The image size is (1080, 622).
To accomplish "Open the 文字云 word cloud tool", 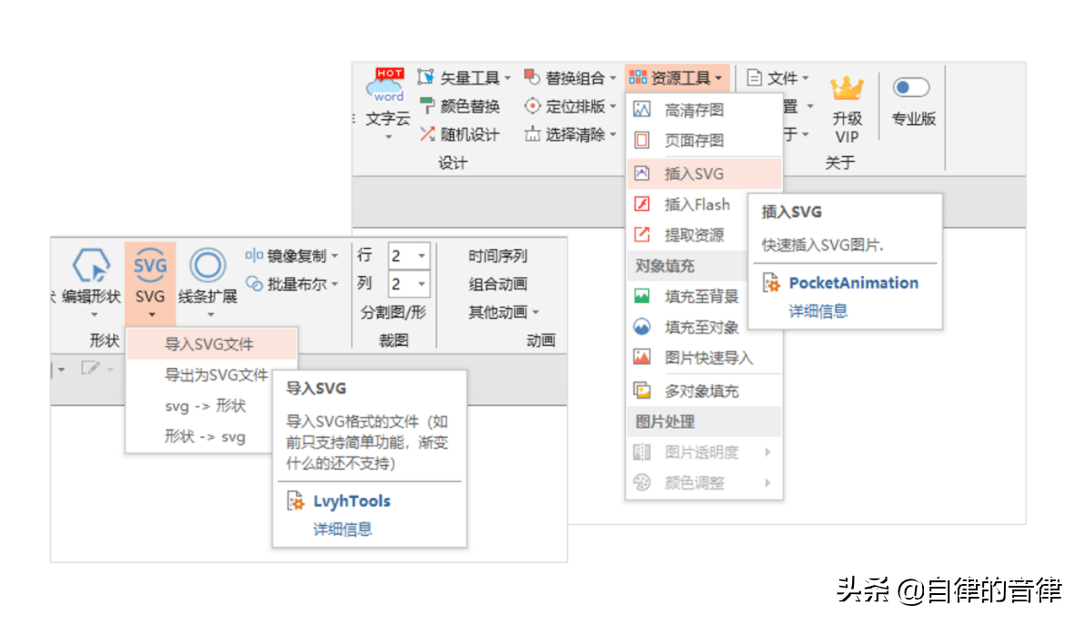I will [386, 103].
